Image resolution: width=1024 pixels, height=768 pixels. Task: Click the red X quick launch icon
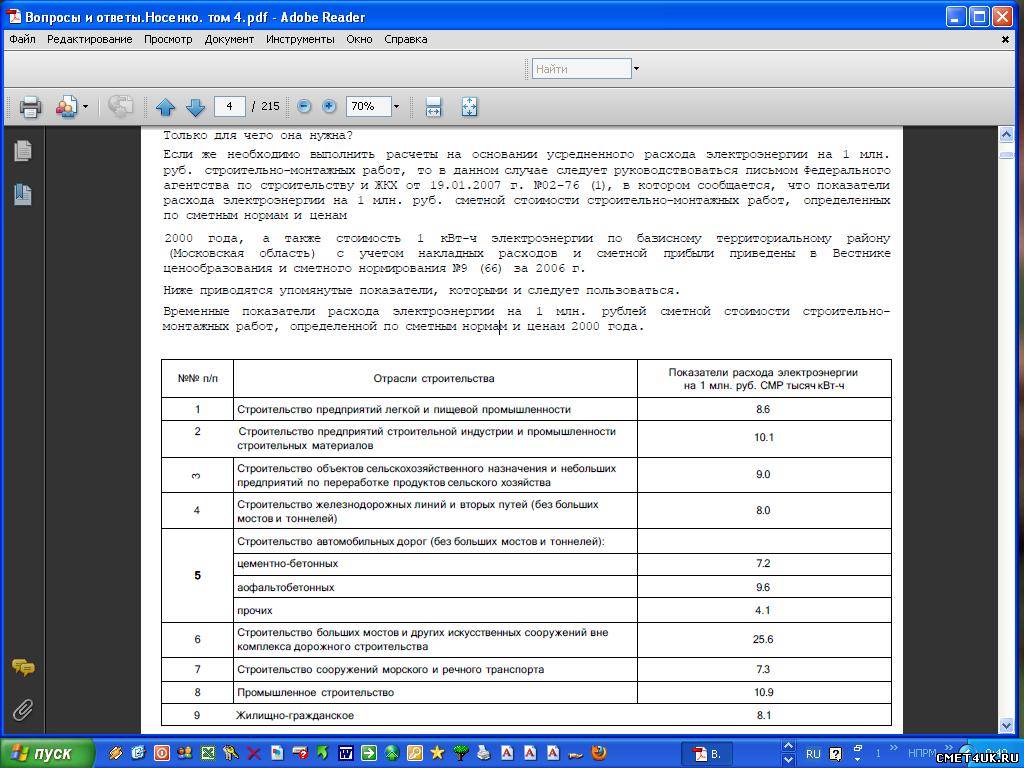pyautogui.click(x=254, y=753)
